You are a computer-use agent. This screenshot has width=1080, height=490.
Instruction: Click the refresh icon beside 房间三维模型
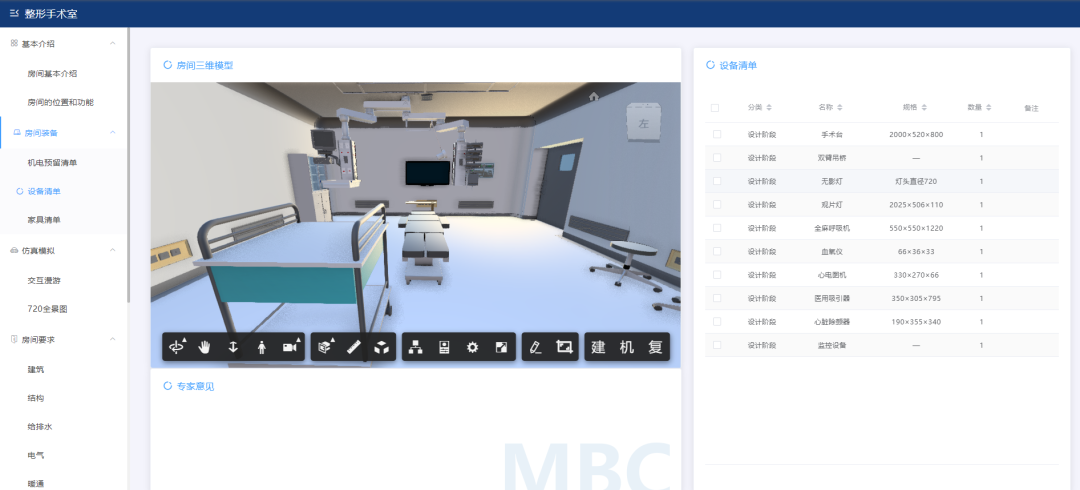coord(167,65)
